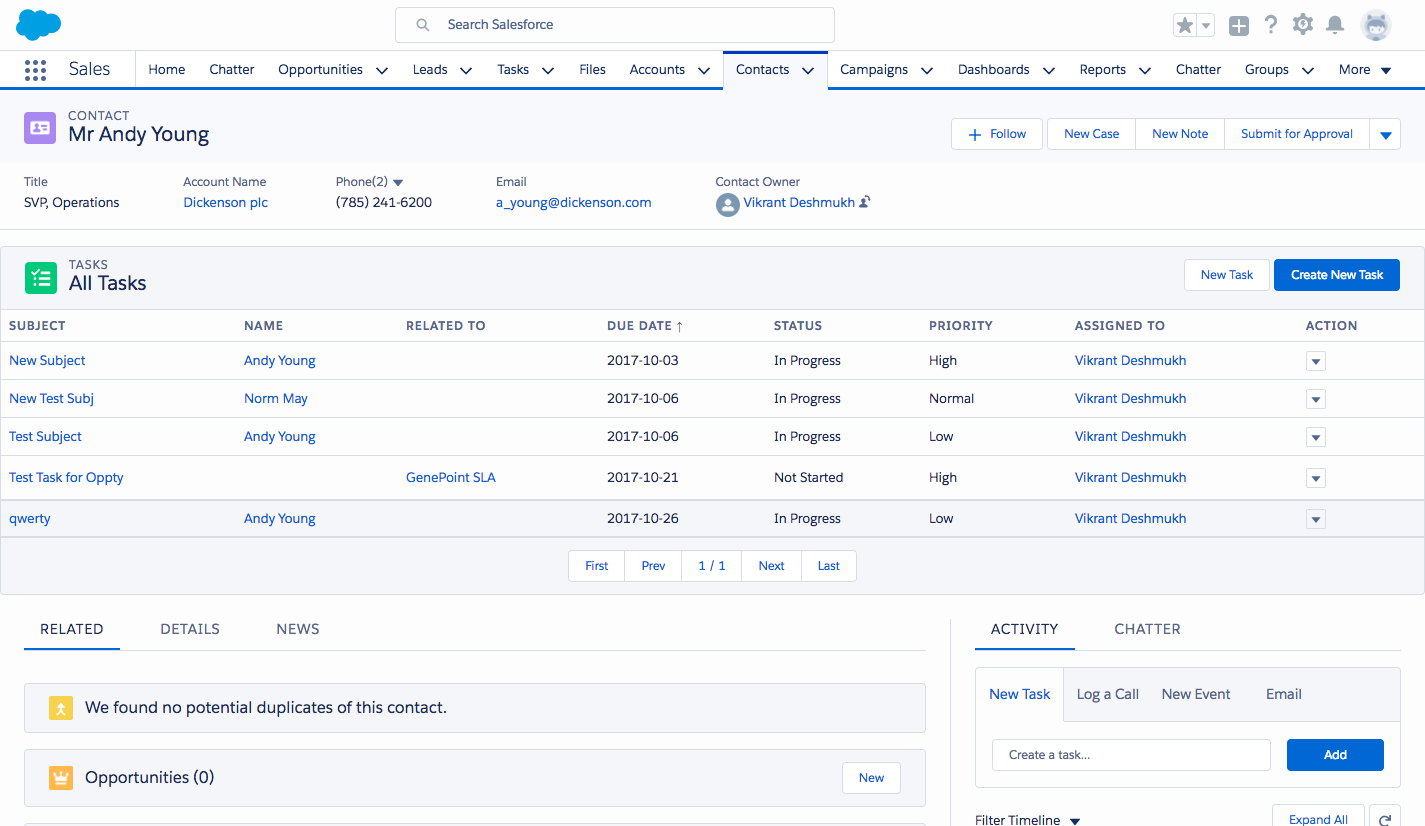Open the Dashboards tab
Viewport: 1425px width, 826px height.
tap(993, 70)
